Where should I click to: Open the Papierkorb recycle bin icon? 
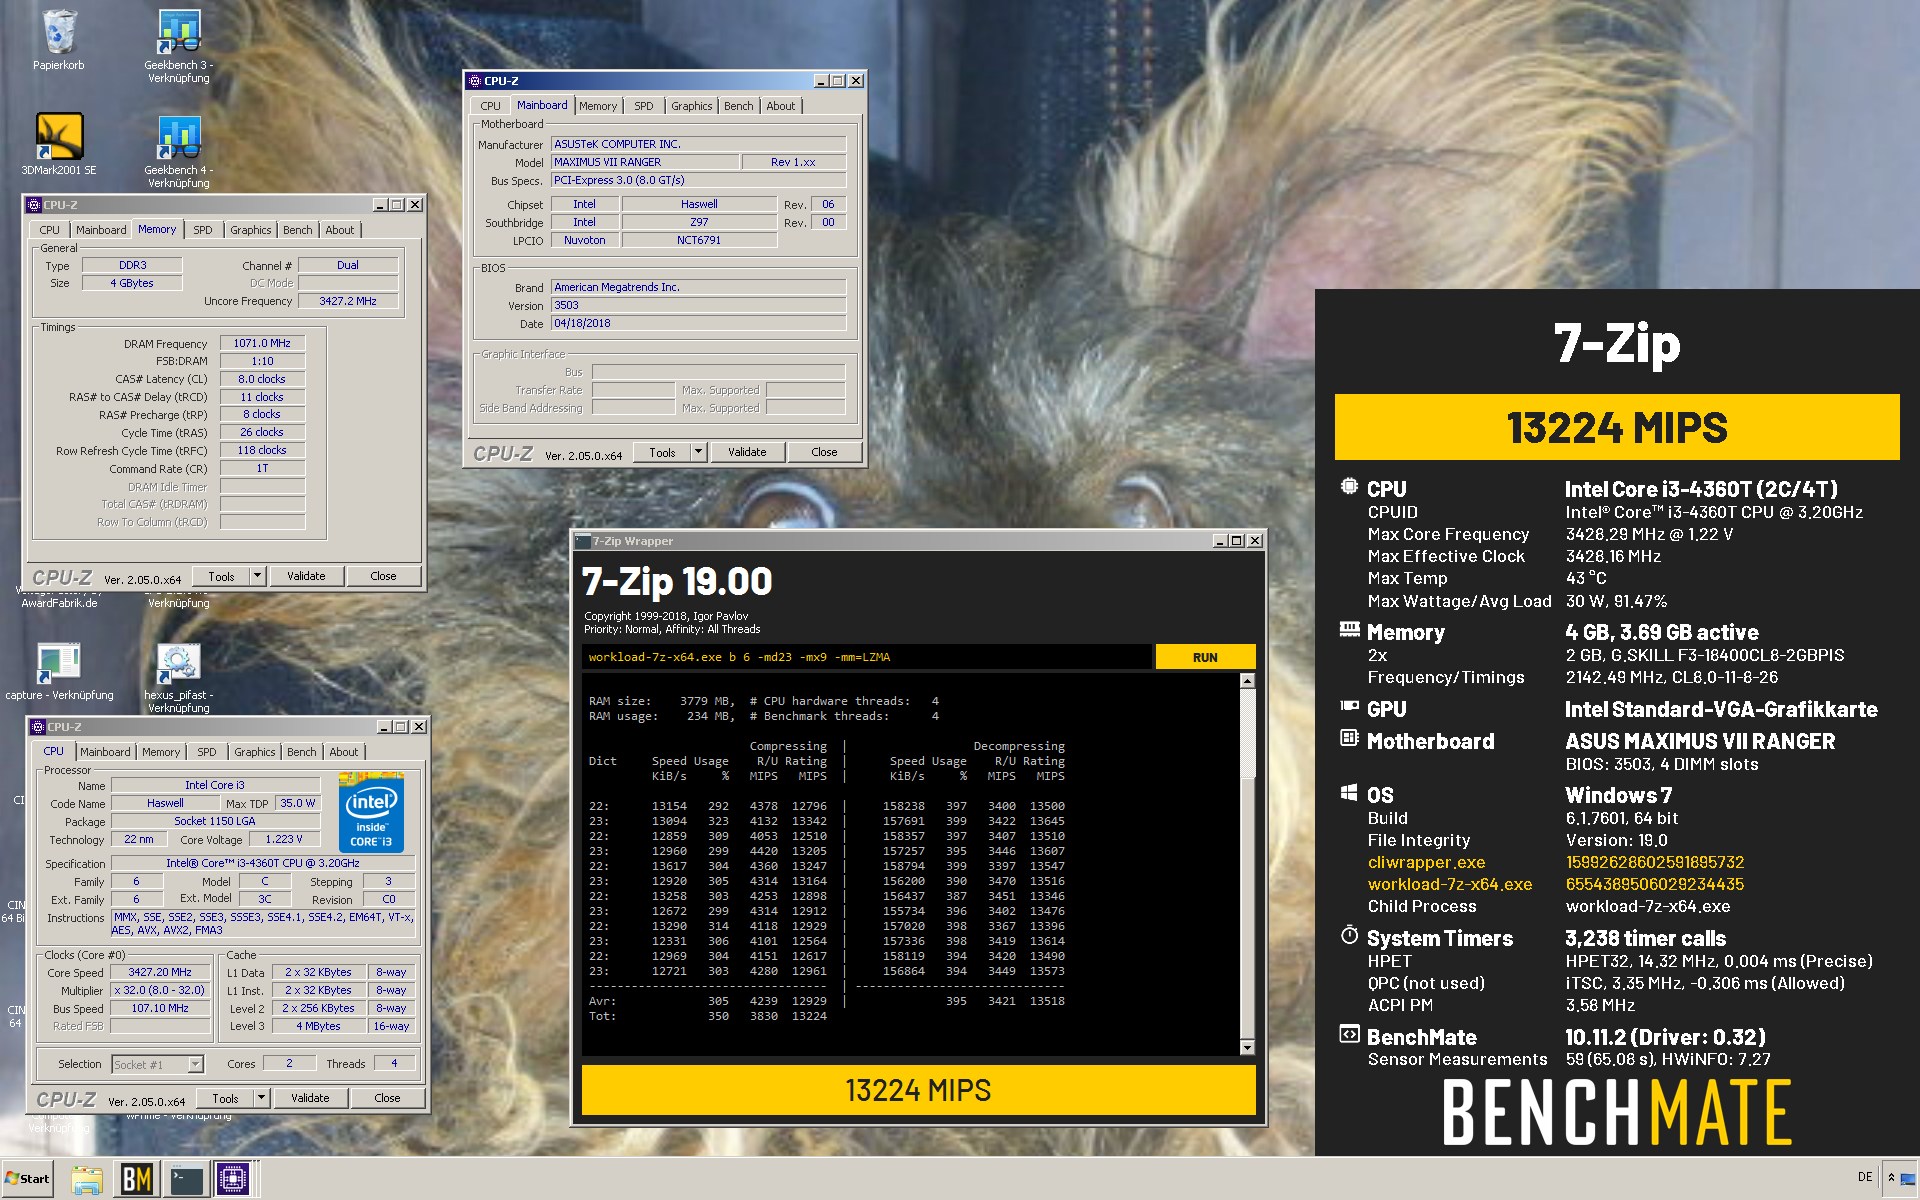[x=59, y=33]
